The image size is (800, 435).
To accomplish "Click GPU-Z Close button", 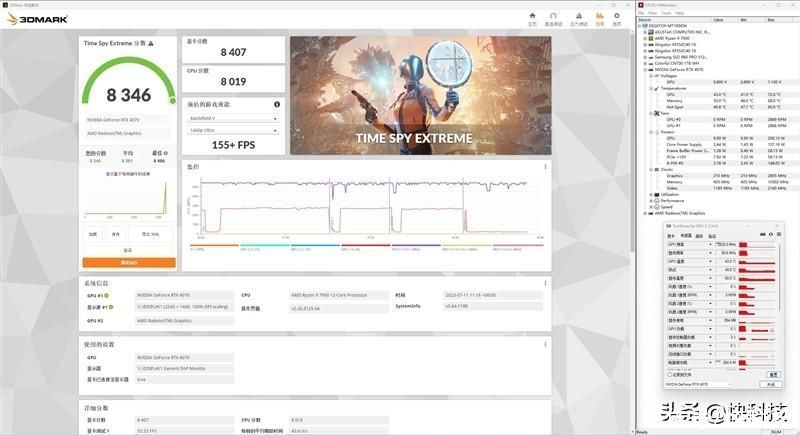I will pyautogui.click(x=771, y=384).
